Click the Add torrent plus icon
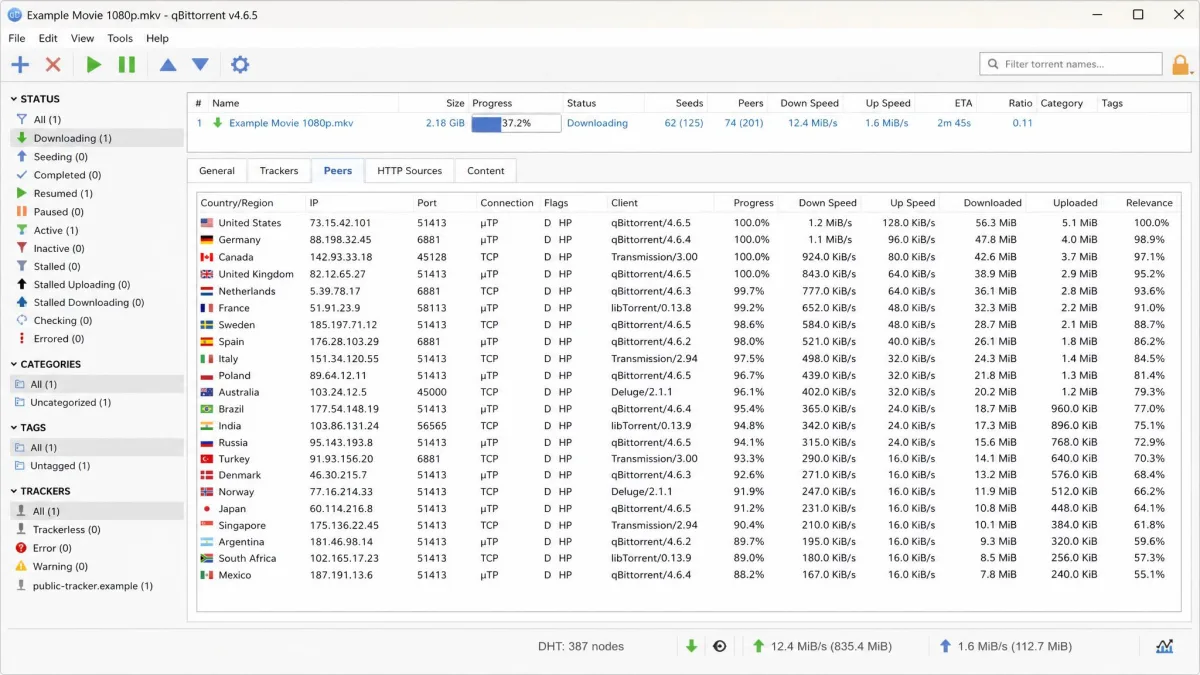The width and height of the screenshot is (1200, 675). pyautogui.click(x=20, y=64)
